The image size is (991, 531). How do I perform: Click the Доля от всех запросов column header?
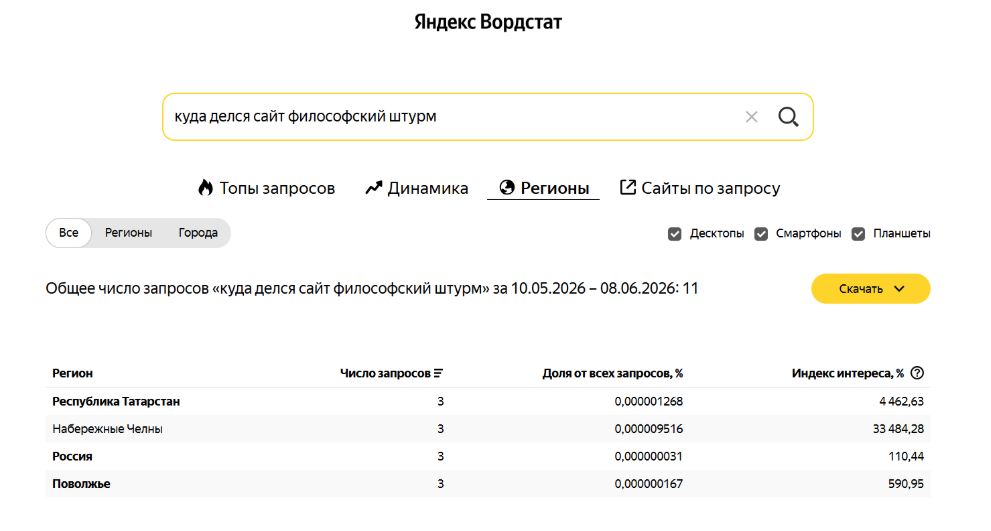coord(612,374)
